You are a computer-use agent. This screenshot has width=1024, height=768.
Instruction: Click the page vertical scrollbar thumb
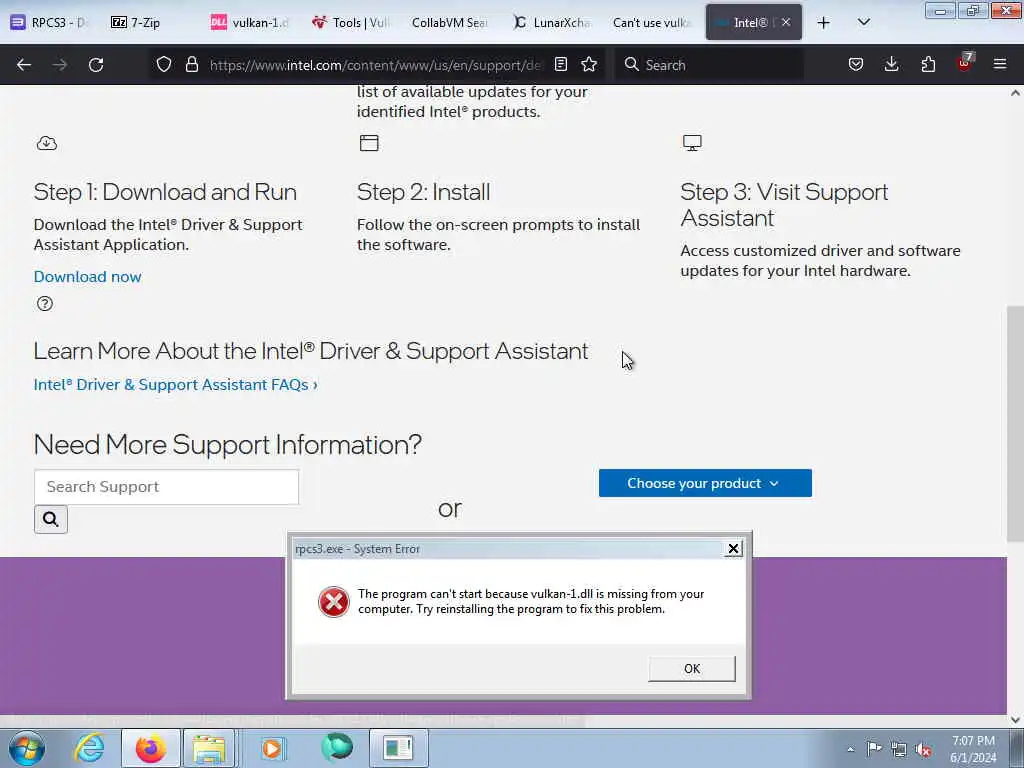(1015, 424)
